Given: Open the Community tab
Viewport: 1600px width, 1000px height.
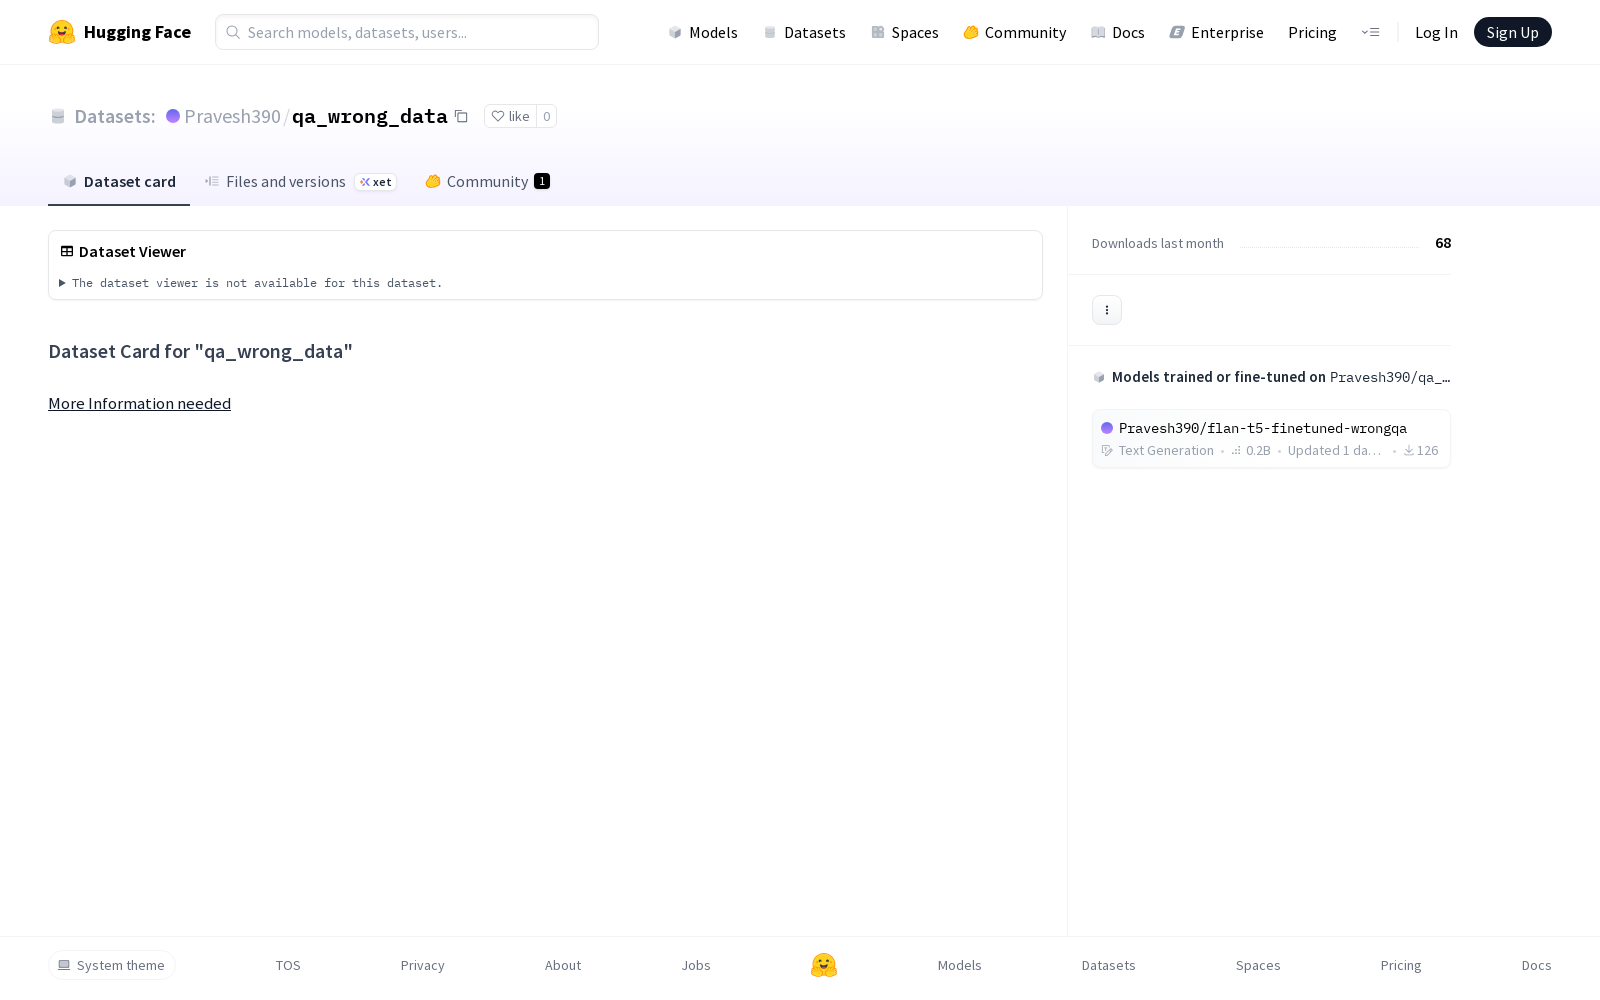Looking at the screenshot, I should (x=487, y=182).
